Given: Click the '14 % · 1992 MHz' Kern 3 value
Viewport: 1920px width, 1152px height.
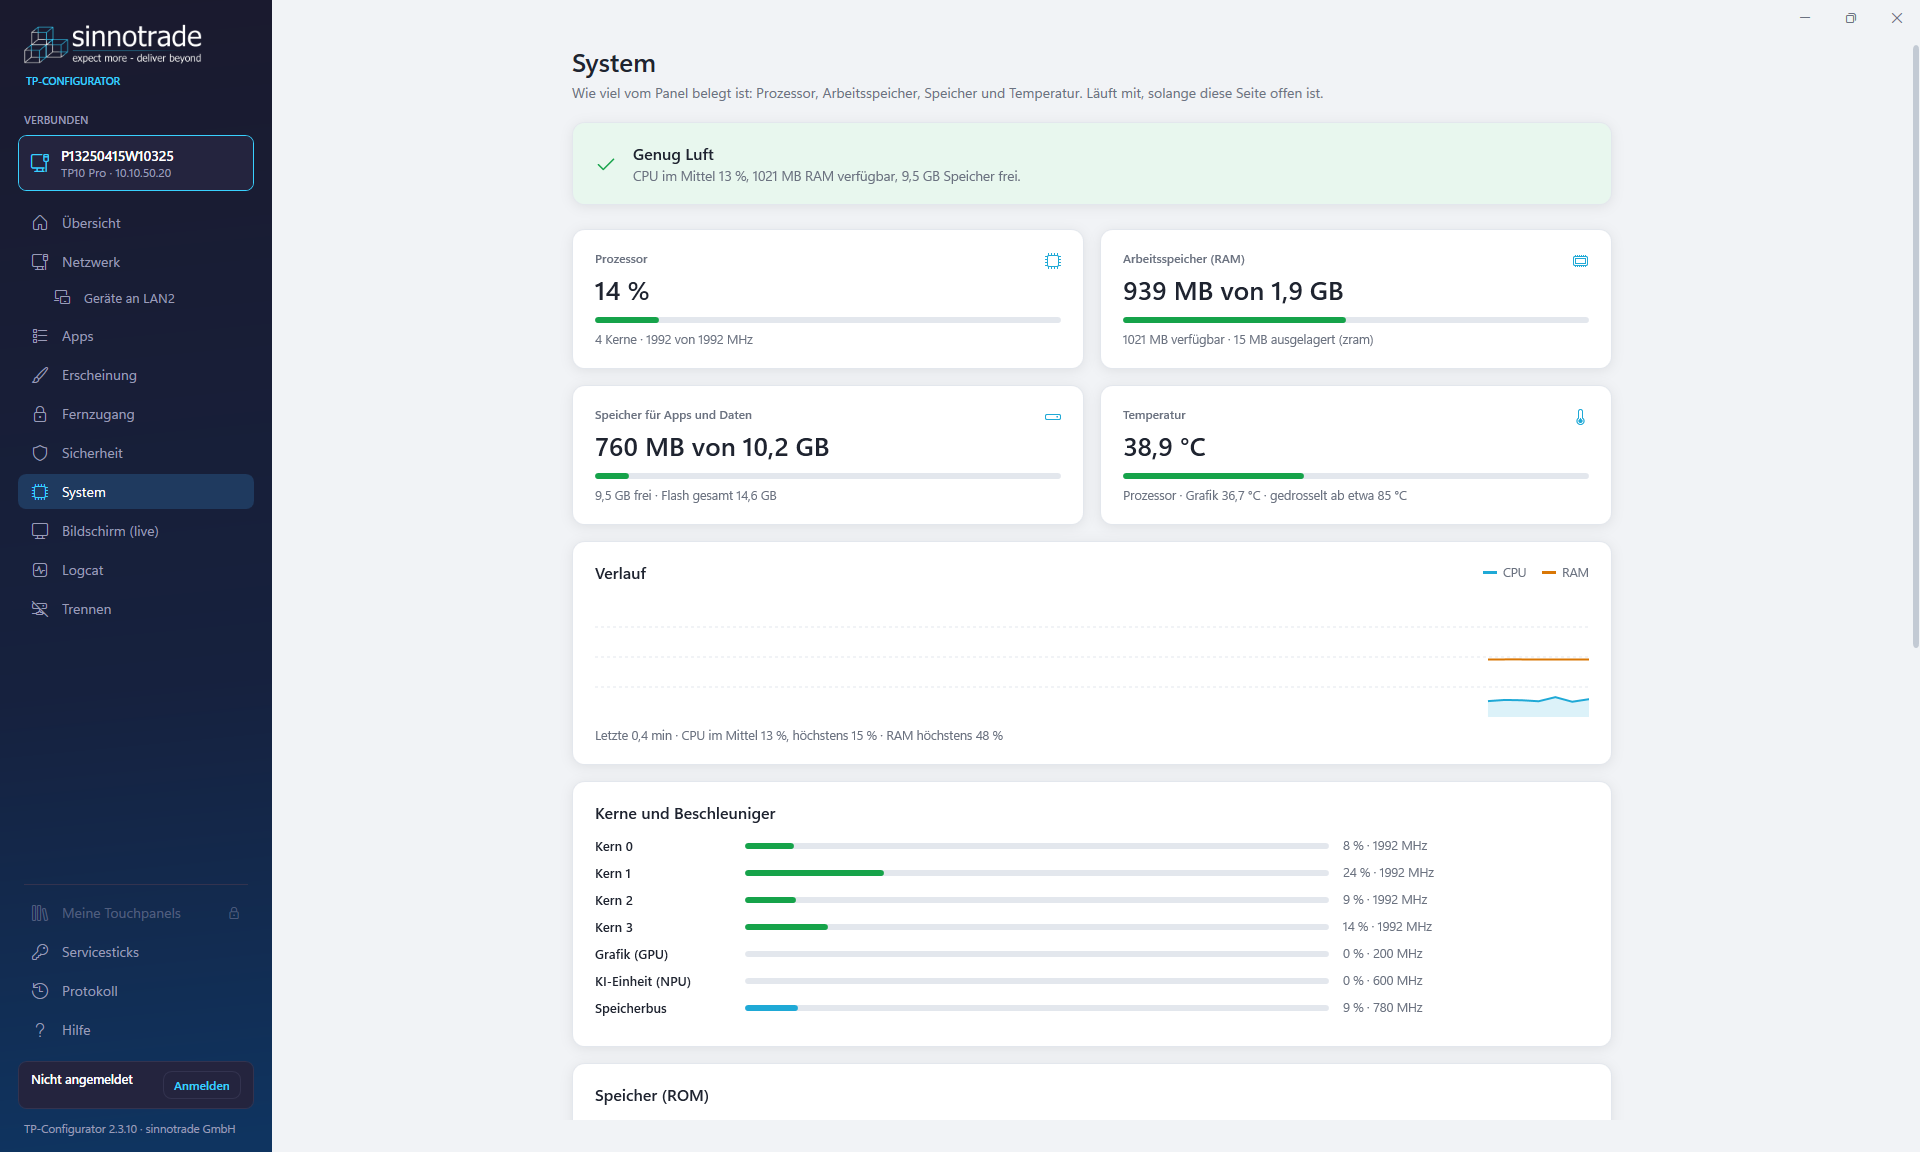Looking at the screenshot, I should tap(1387, 927).
